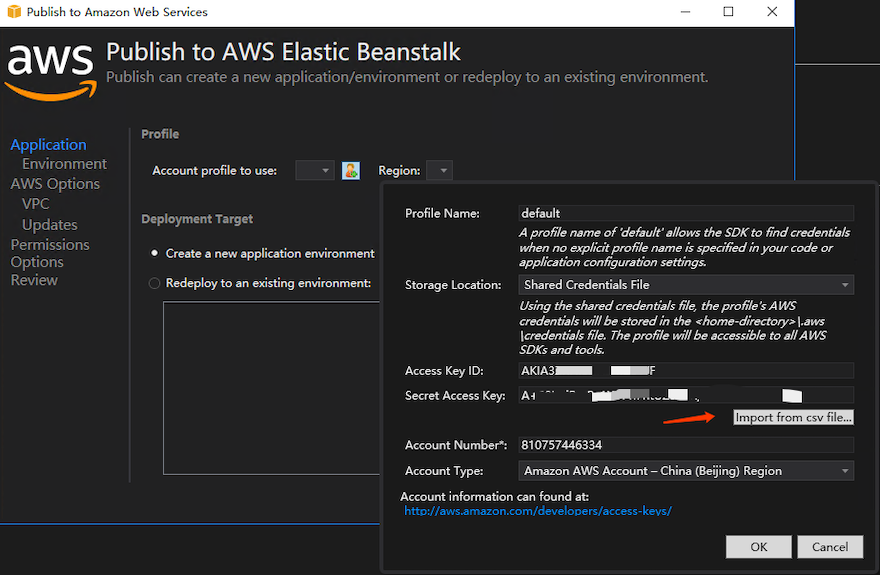Maximize the Publish to AWS window
The height and width of the screenshot is (575, 880).
coord(728,12)
